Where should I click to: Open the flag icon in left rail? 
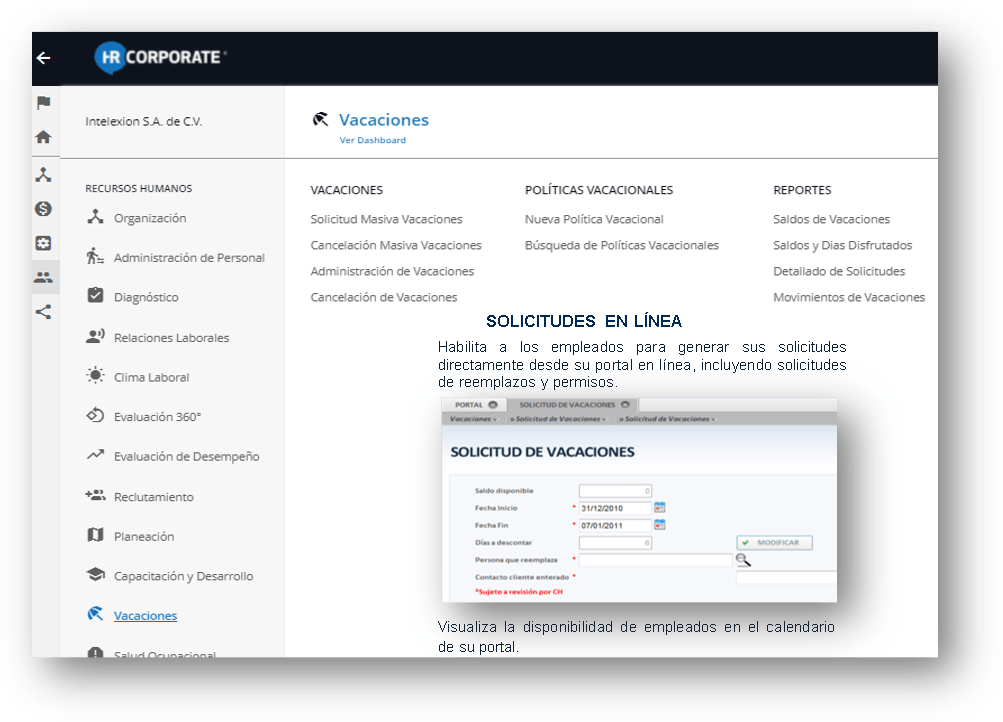[x=43, y=103]
